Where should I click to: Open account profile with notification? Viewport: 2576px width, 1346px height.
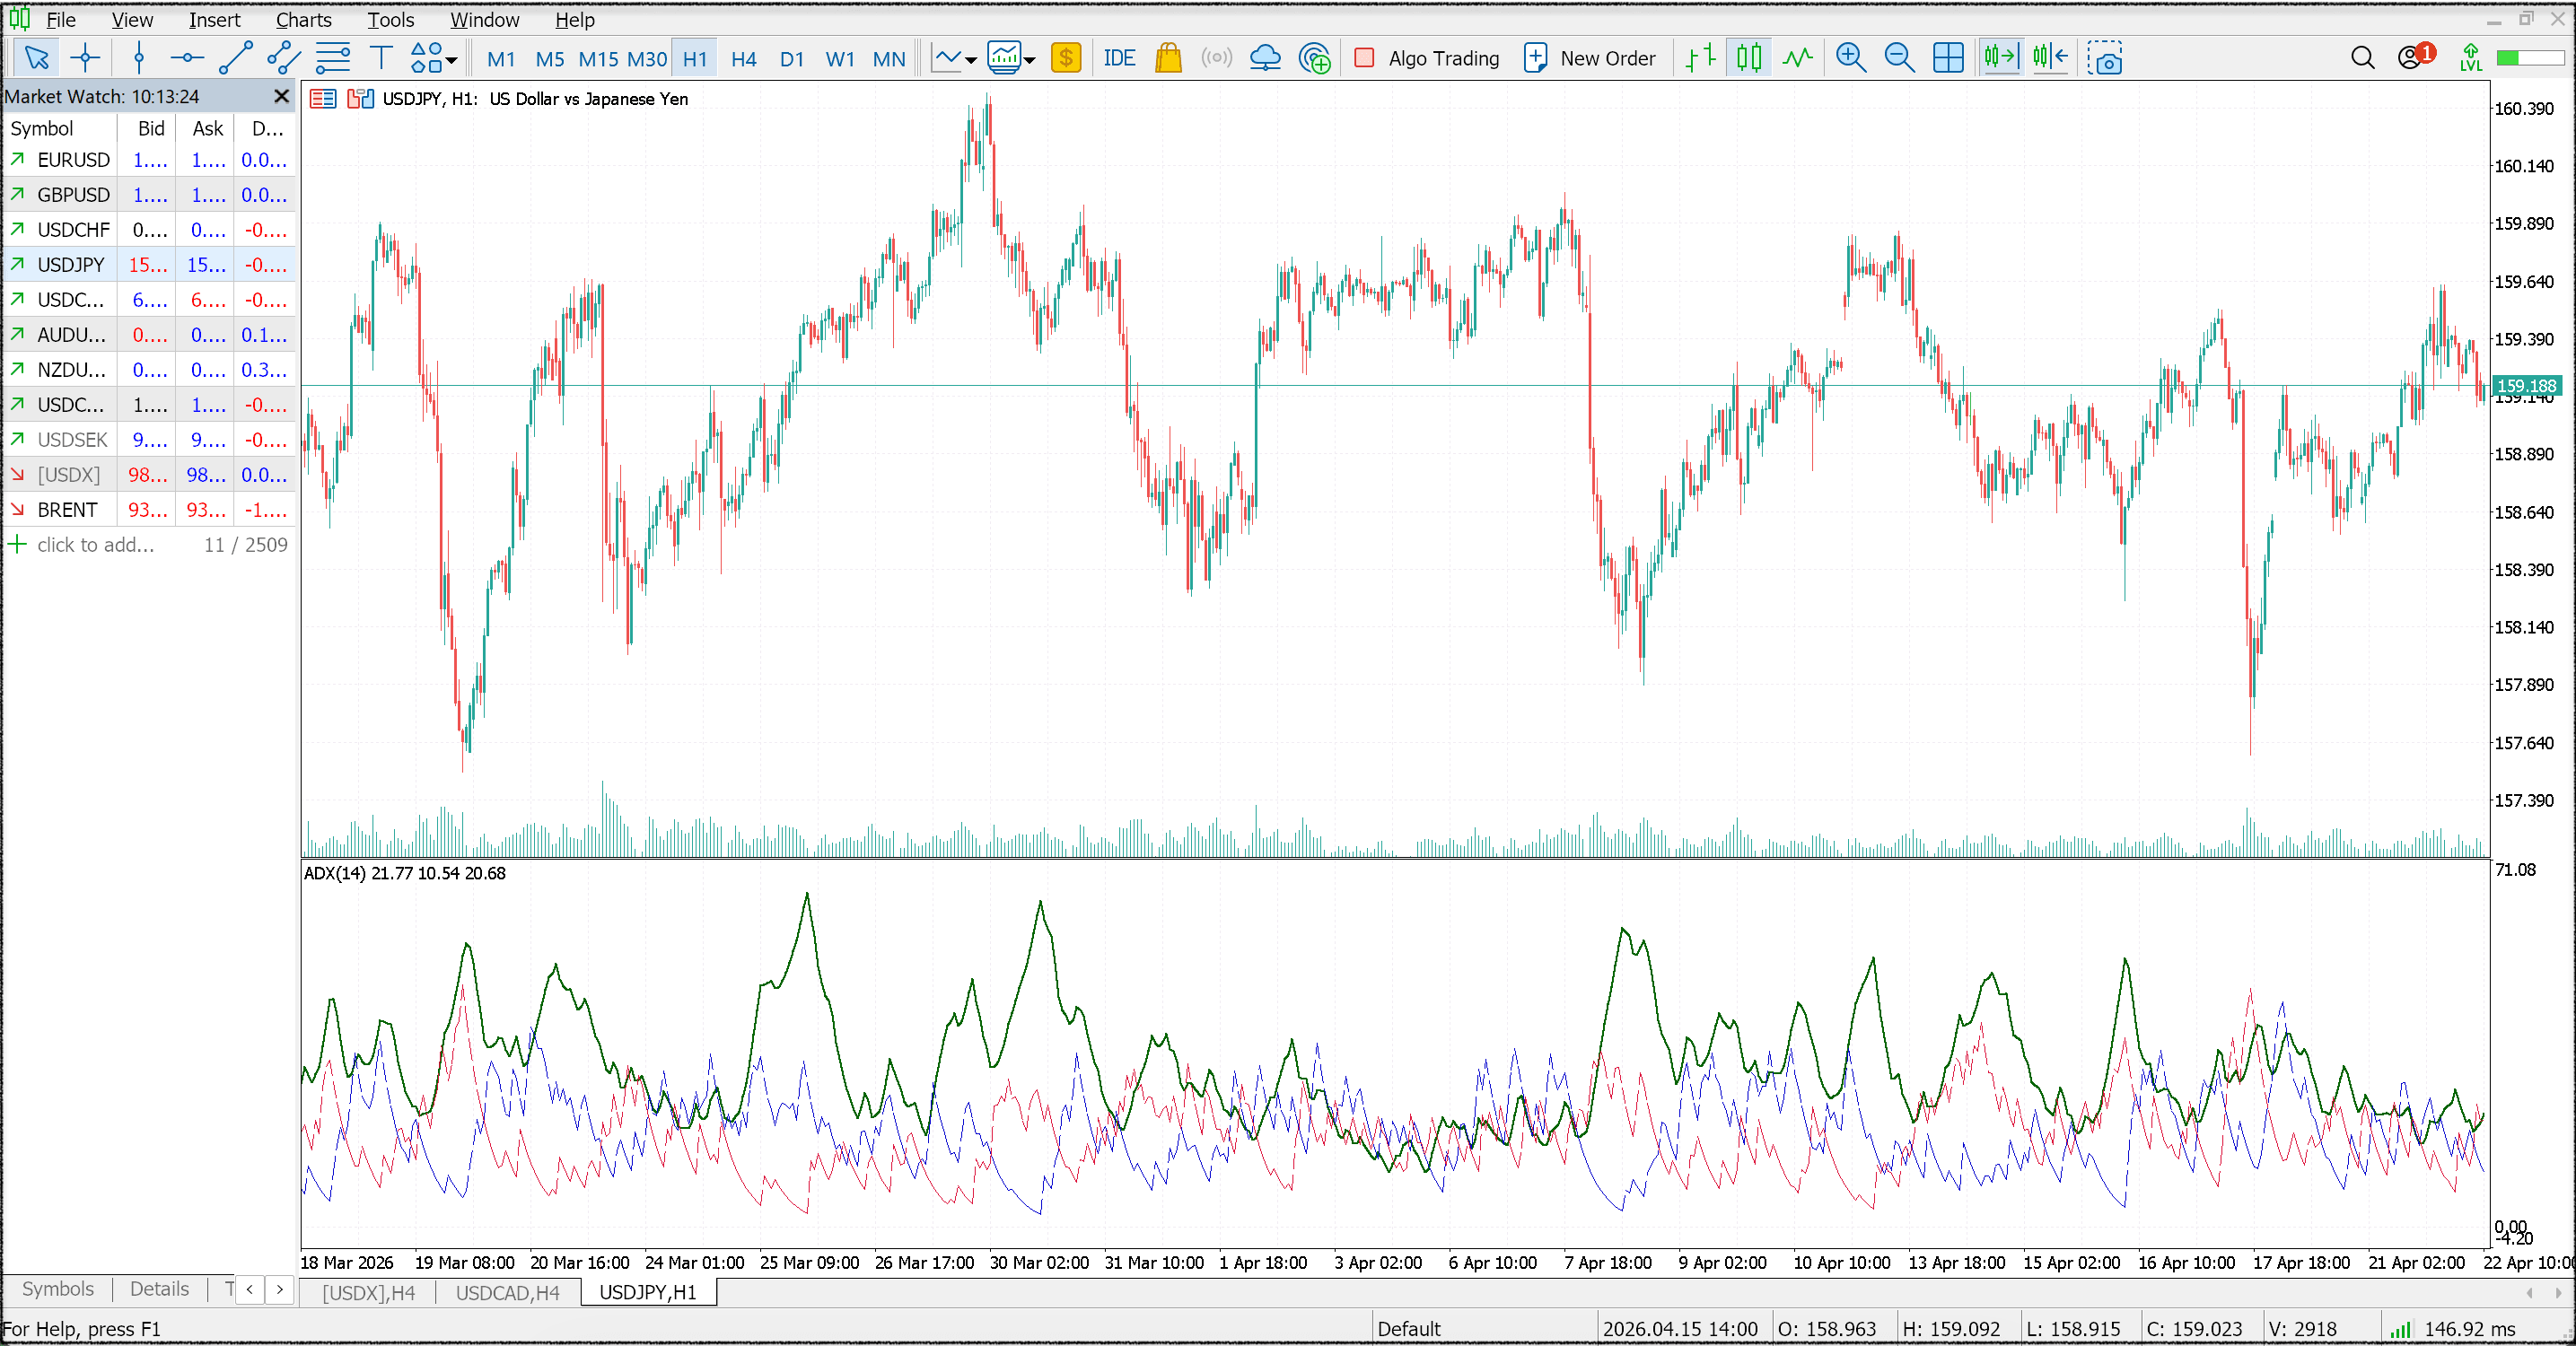coord(2416,56)
